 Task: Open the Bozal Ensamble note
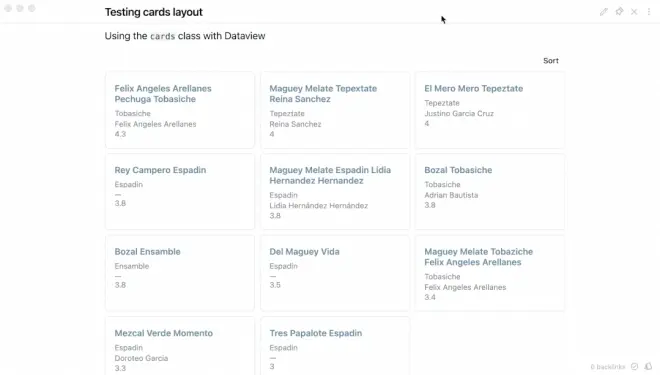[x=147, y=252]
